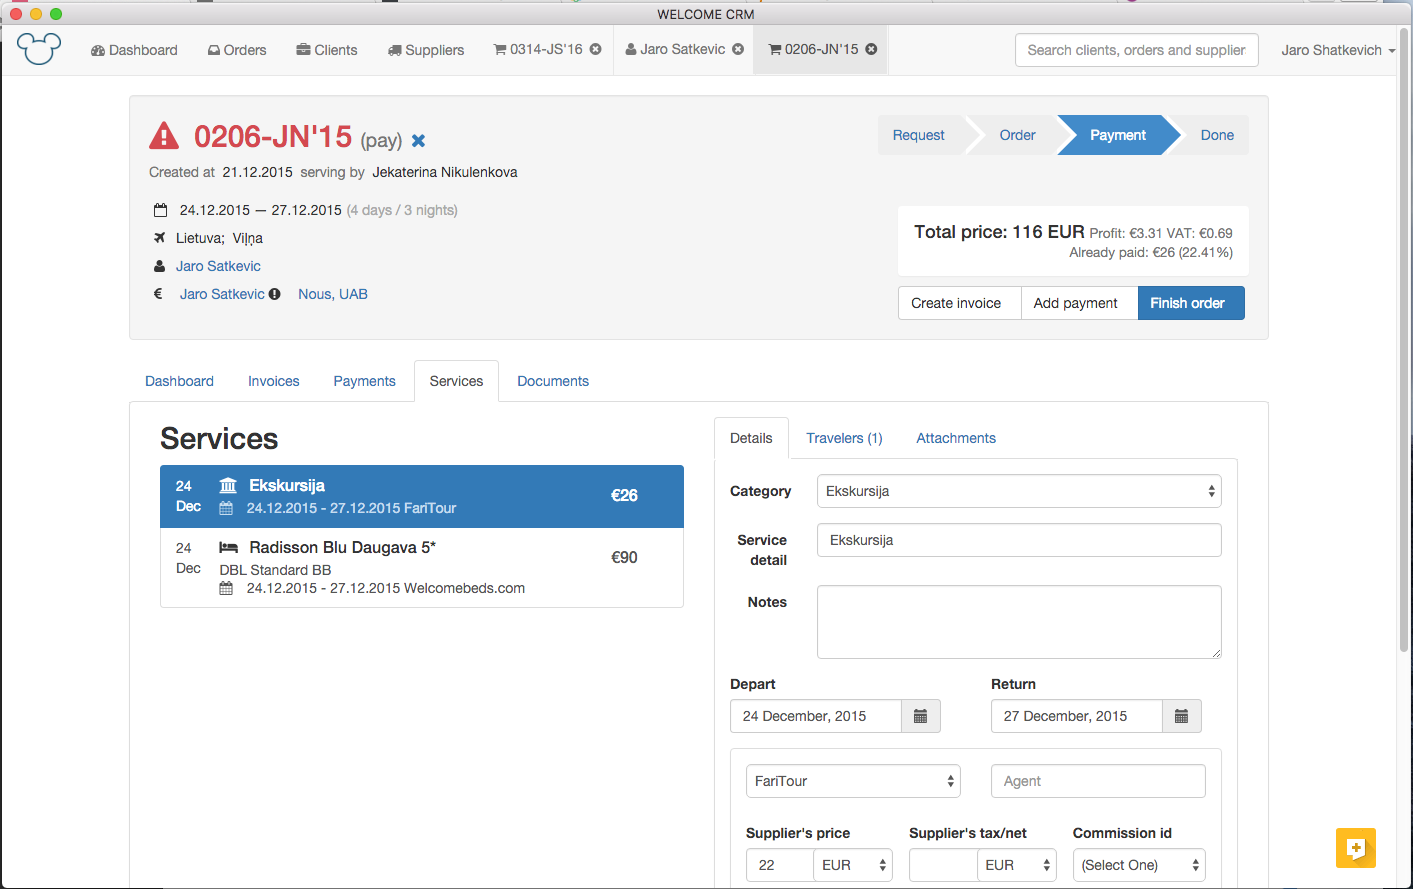
Task: Go to Orders in top navigation
Action: pos(237,50)
